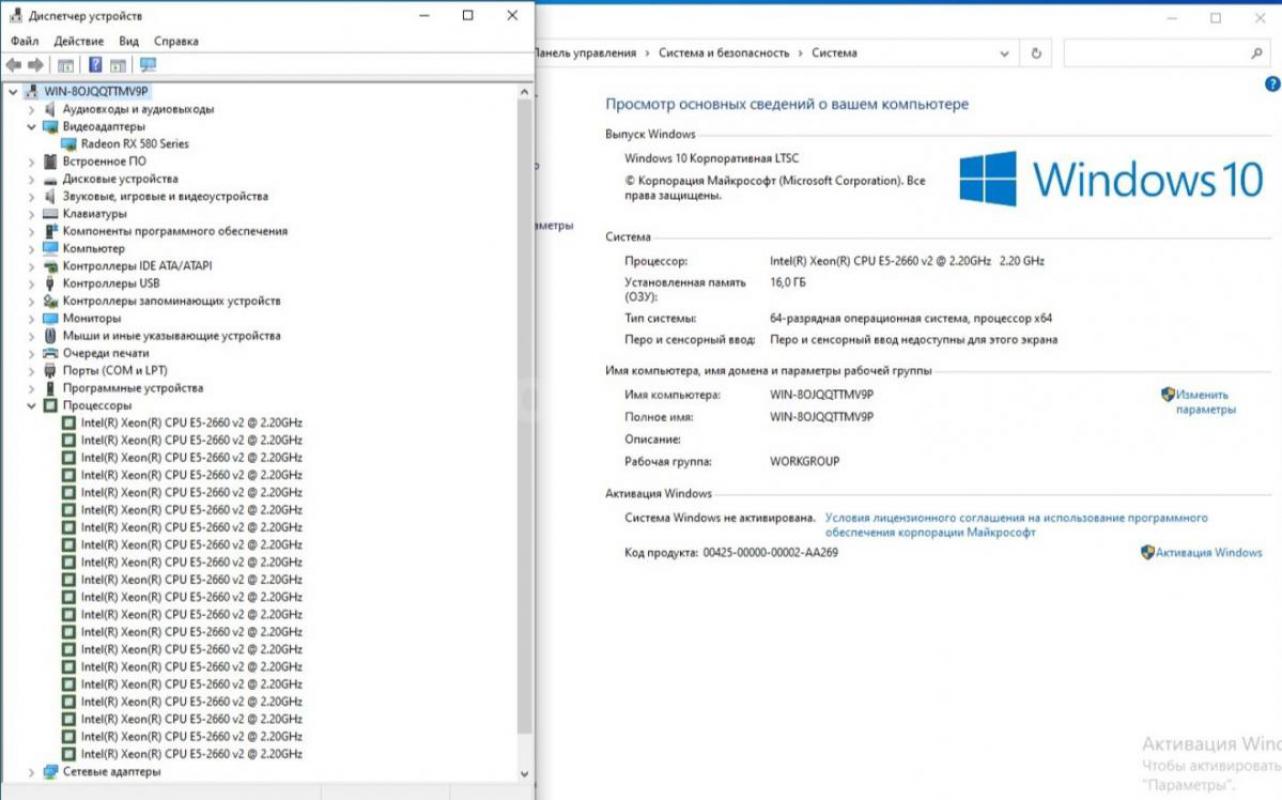Viewport: 1282px width, 800px height.
Task: Open help via blue question mark toolbar icon
Action: (x=95, y=65)
